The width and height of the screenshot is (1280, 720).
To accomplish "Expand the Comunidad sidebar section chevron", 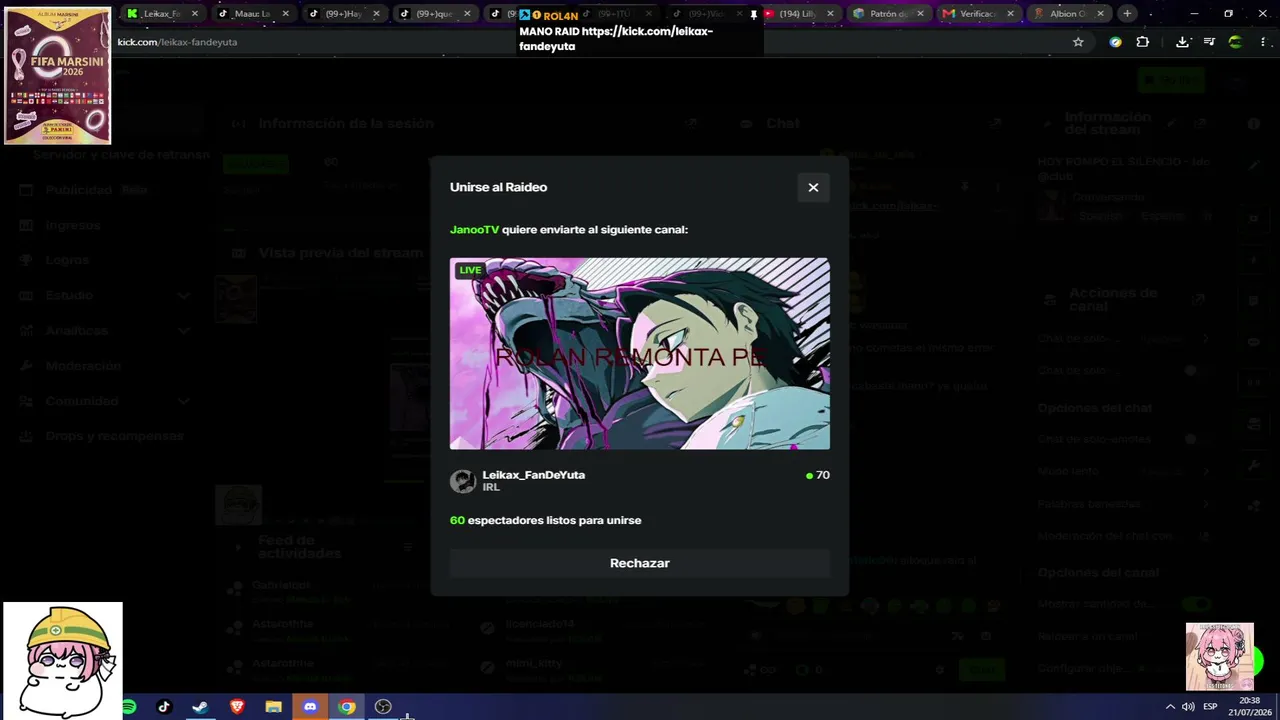I will click(184, 401).
